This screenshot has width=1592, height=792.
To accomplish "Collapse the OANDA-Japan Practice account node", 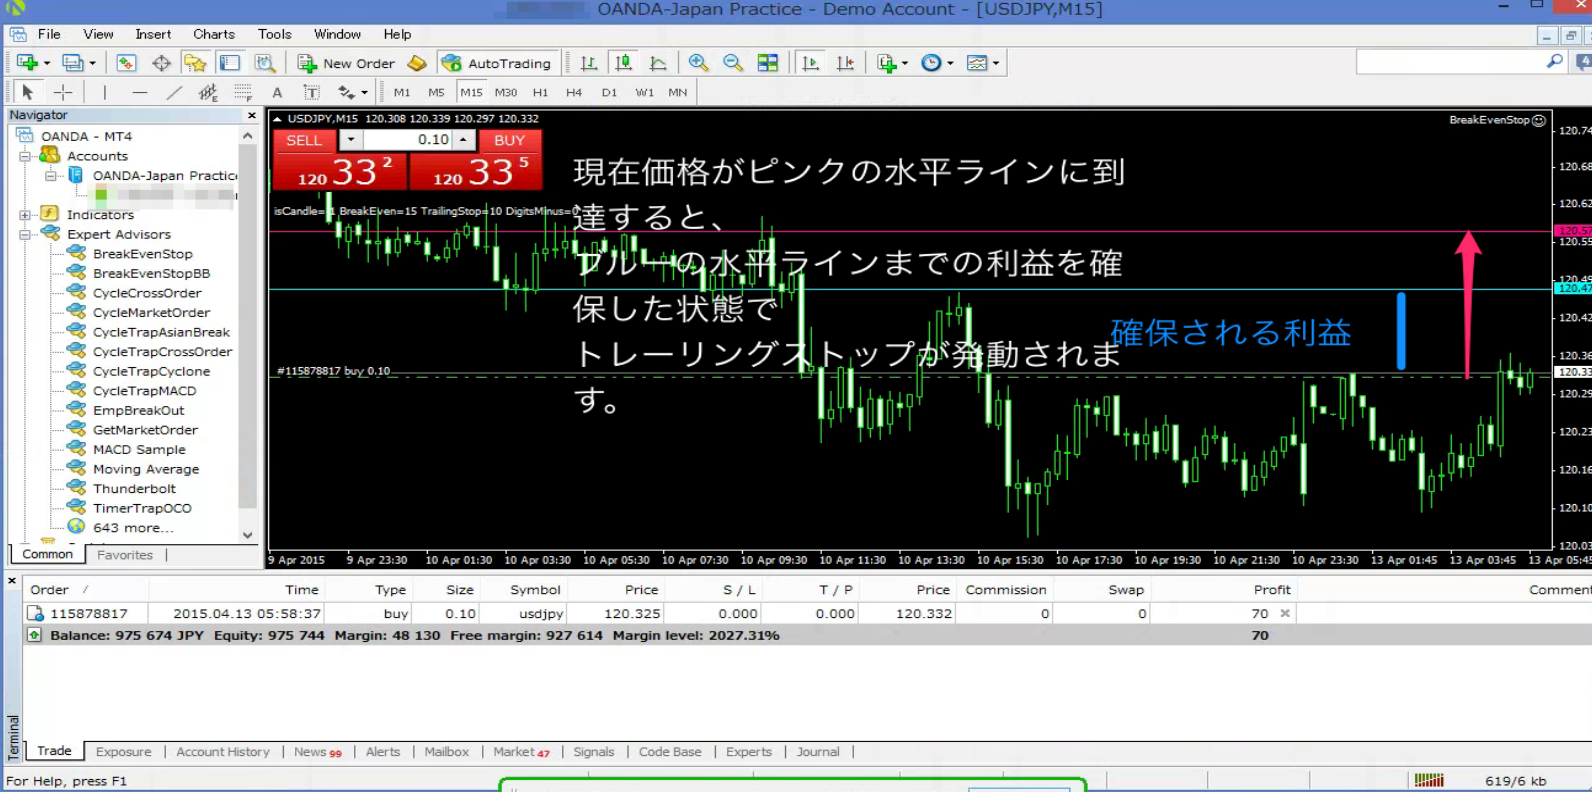I will click(50, 176).
